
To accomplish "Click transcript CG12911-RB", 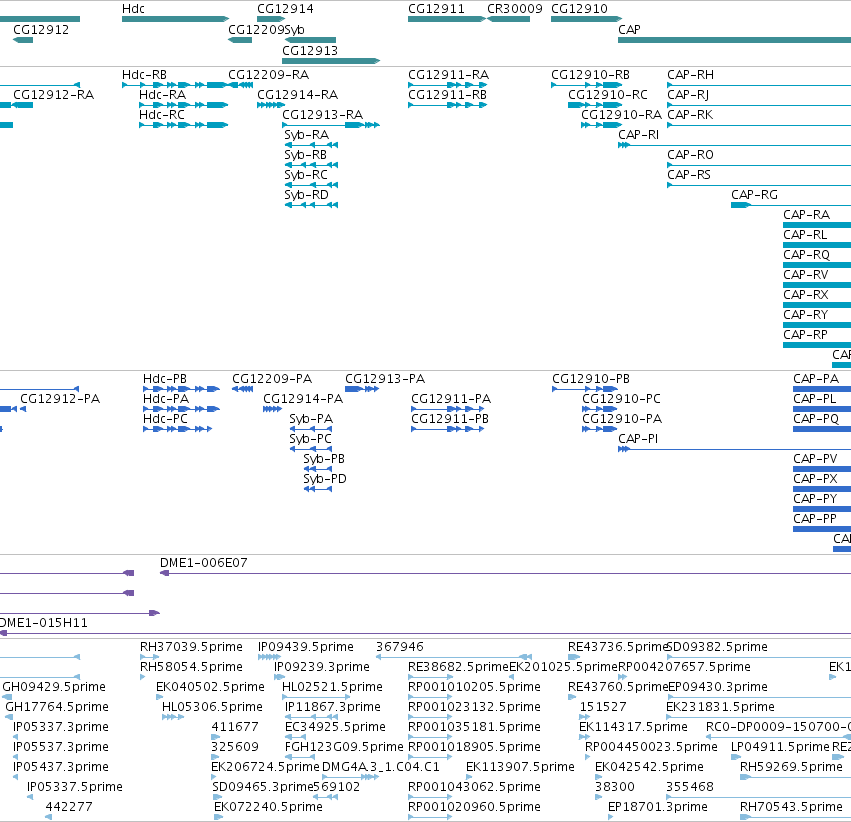I will coord(448,105).
